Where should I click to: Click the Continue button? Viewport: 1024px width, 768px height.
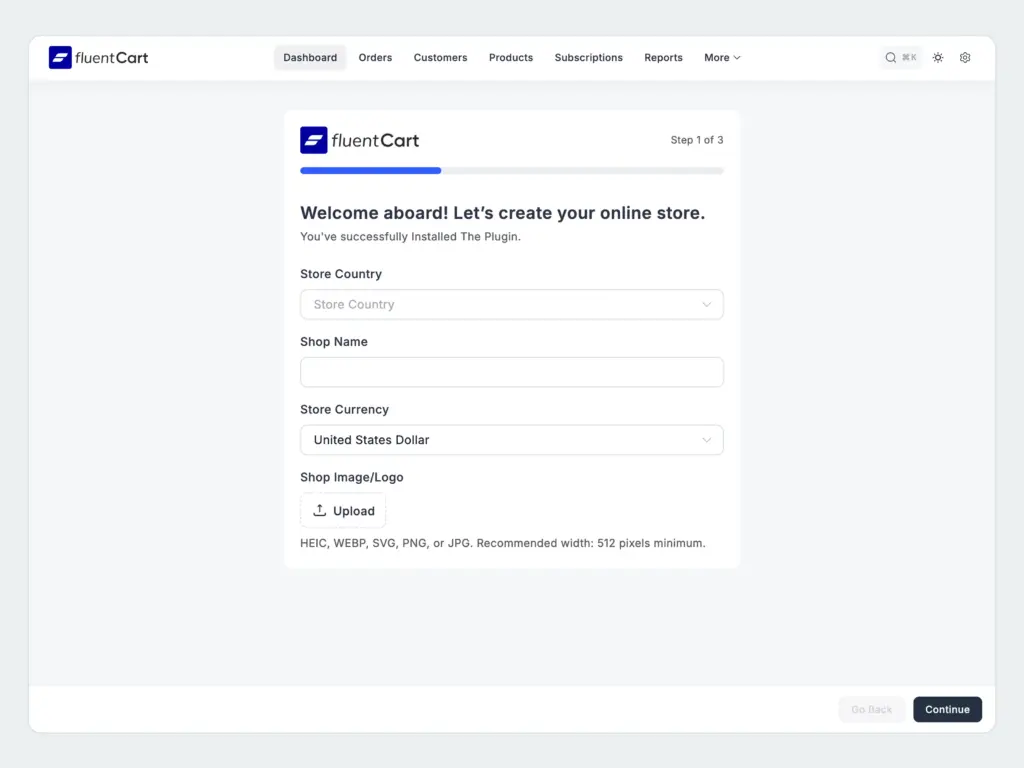[947, 709]
